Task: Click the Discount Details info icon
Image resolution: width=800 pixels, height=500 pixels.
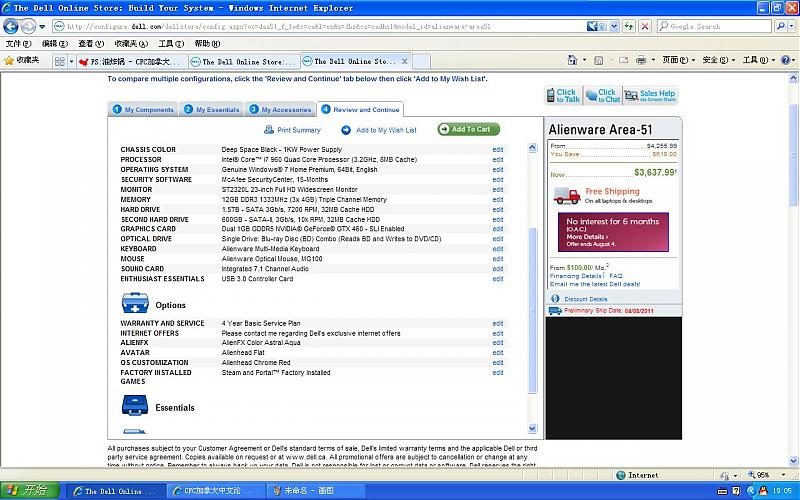Action: (555, 298)
